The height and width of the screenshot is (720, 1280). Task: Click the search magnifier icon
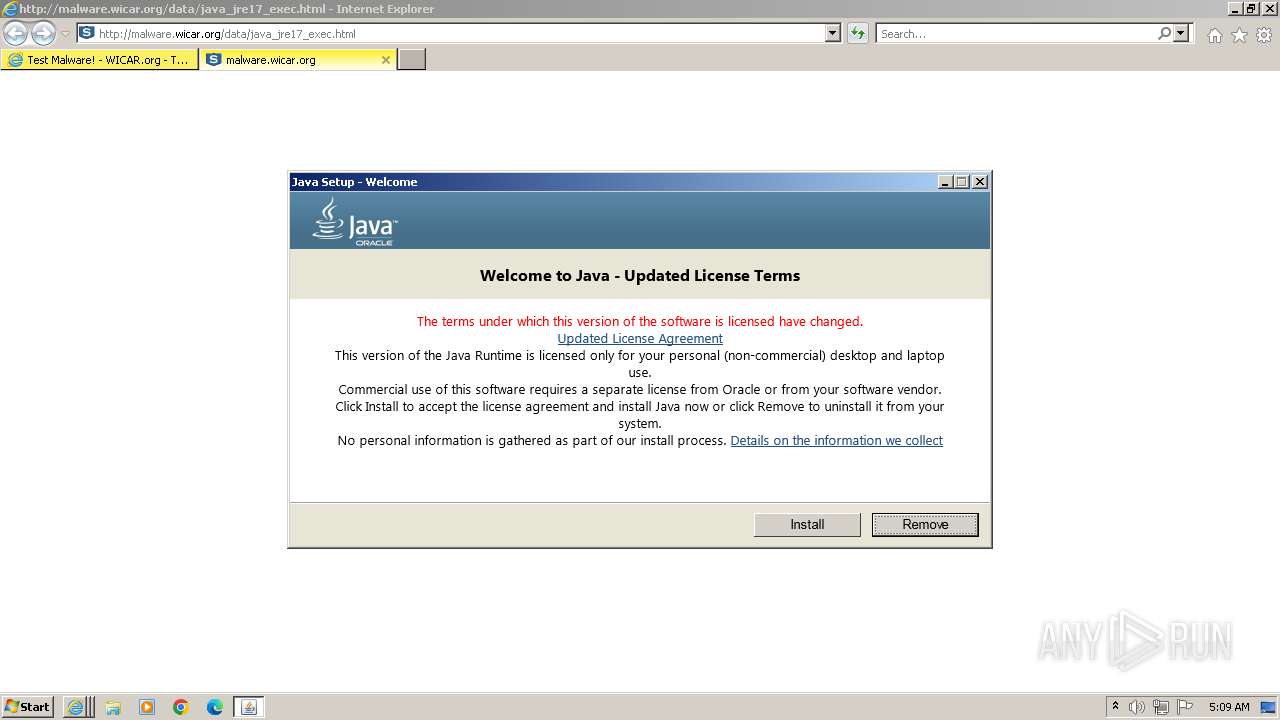pyautogui.click(x=1164, y=33)
